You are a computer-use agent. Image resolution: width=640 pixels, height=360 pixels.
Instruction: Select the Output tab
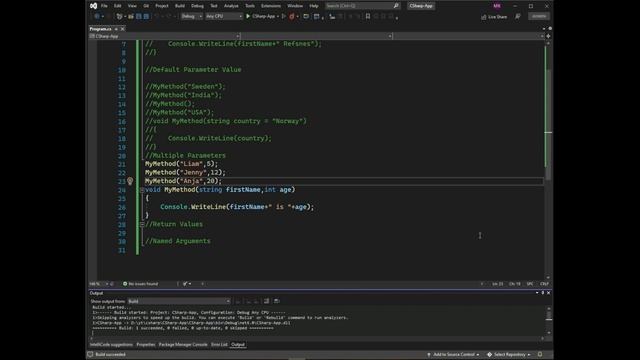[x=238, y=344]
